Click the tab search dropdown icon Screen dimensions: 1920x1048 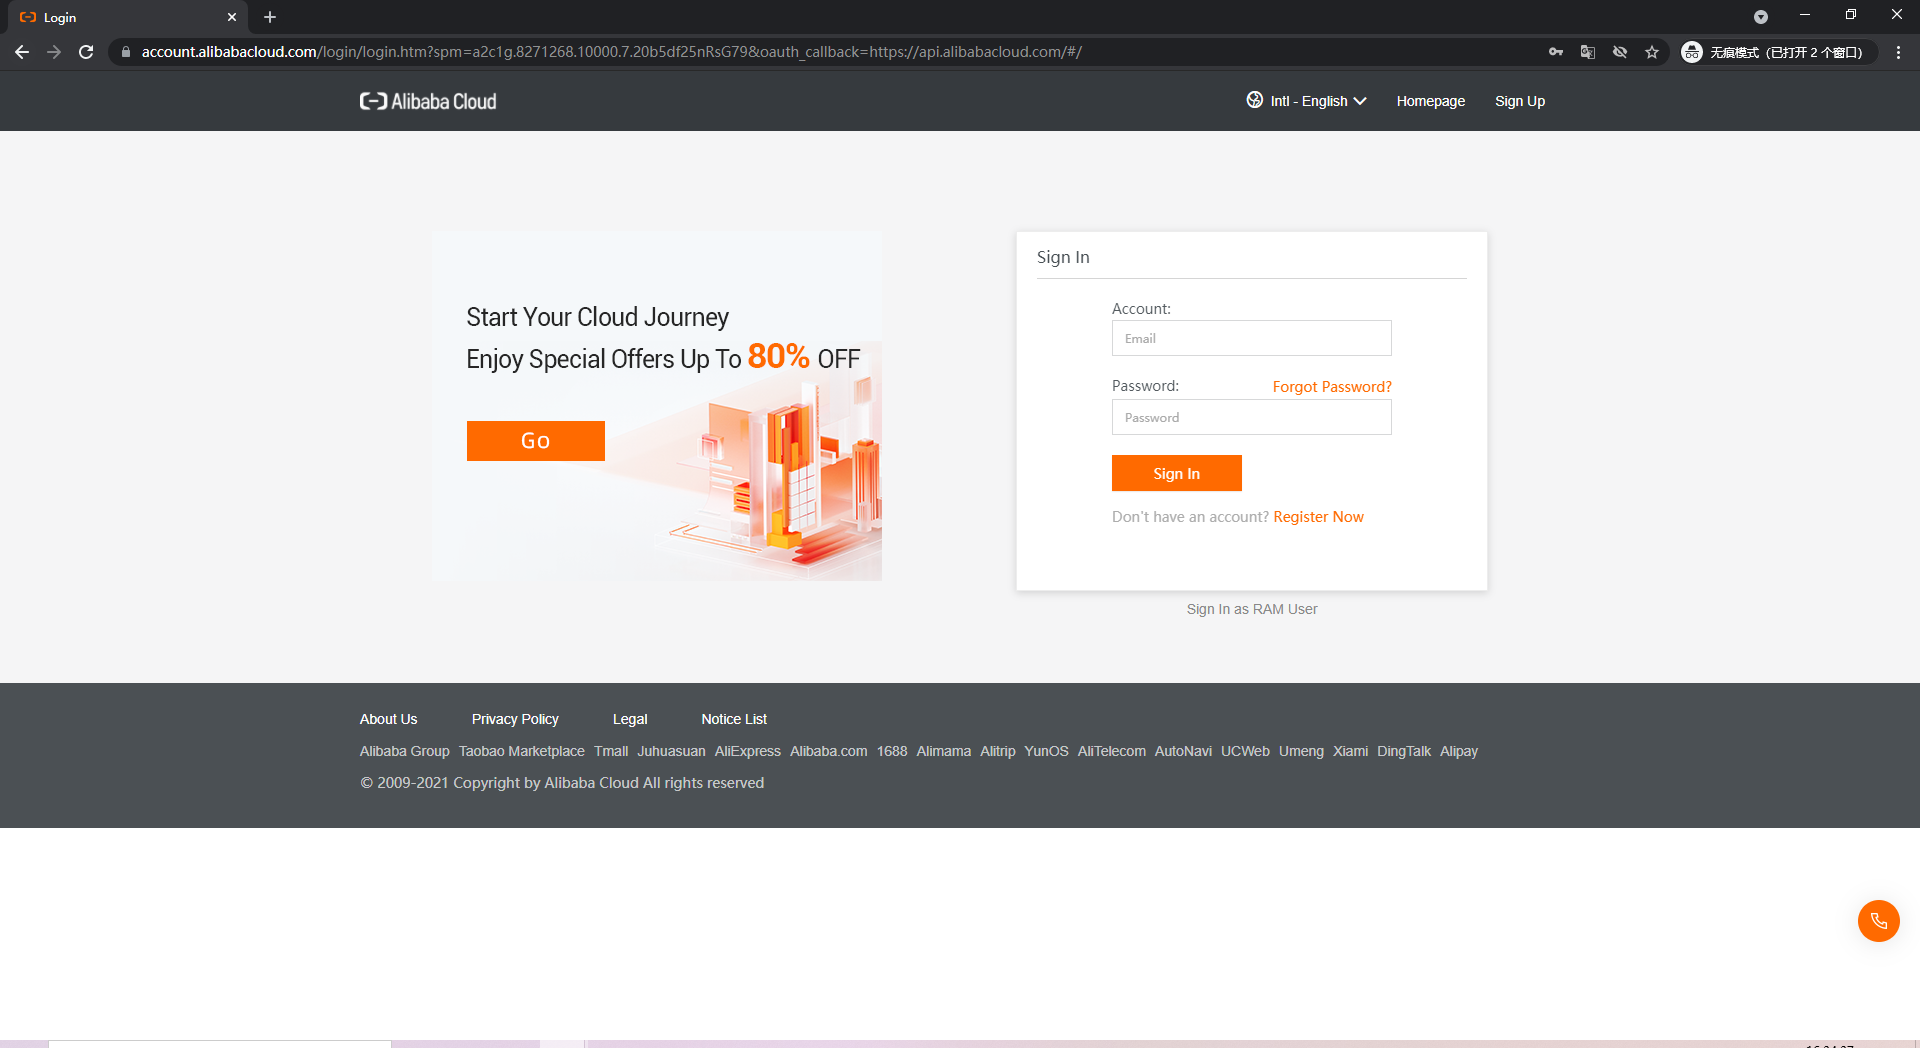click(1760, 17)
